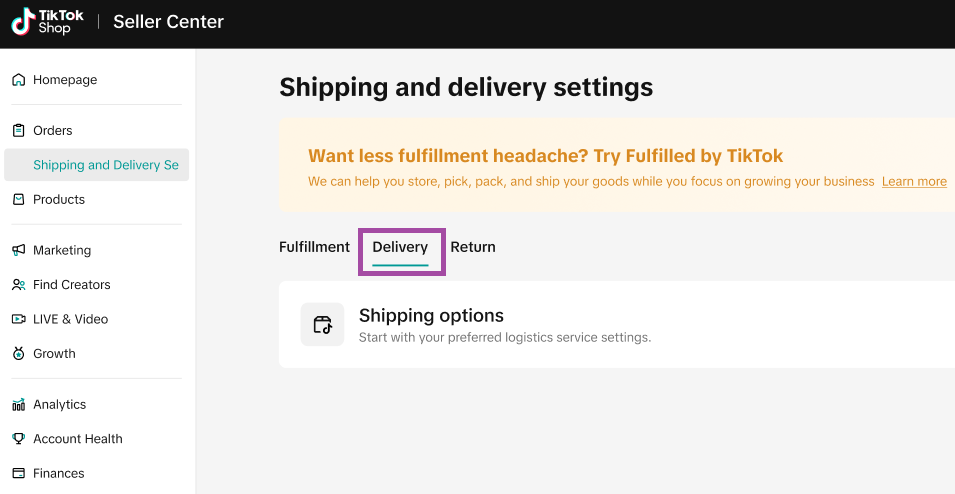Click the Homepage house icon
This screenshot has height=494, width=955.
click(x=18, y=80)
